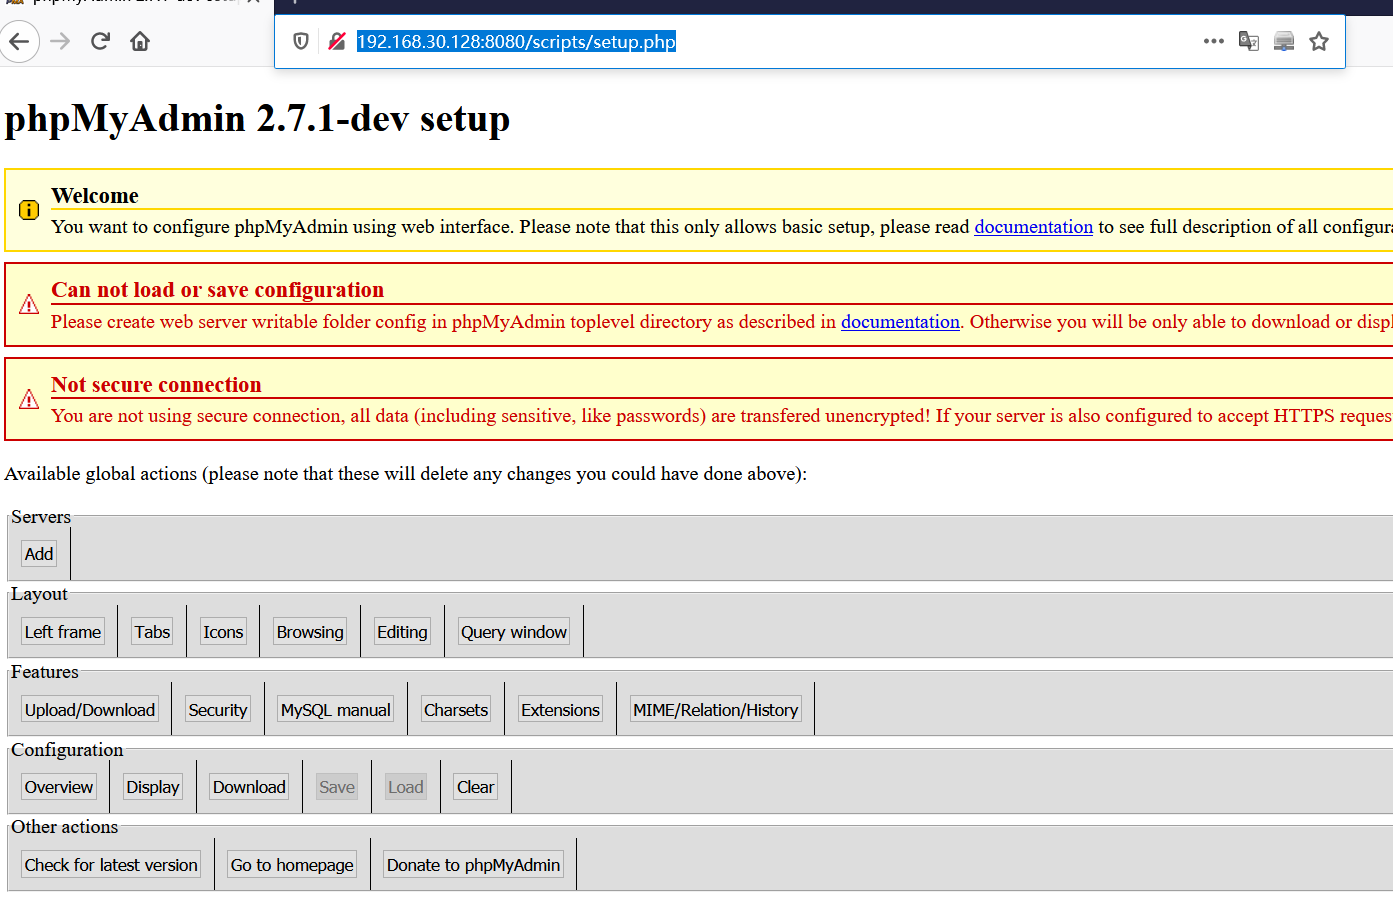Click the insecure connection lock icon

coord(337,41)
